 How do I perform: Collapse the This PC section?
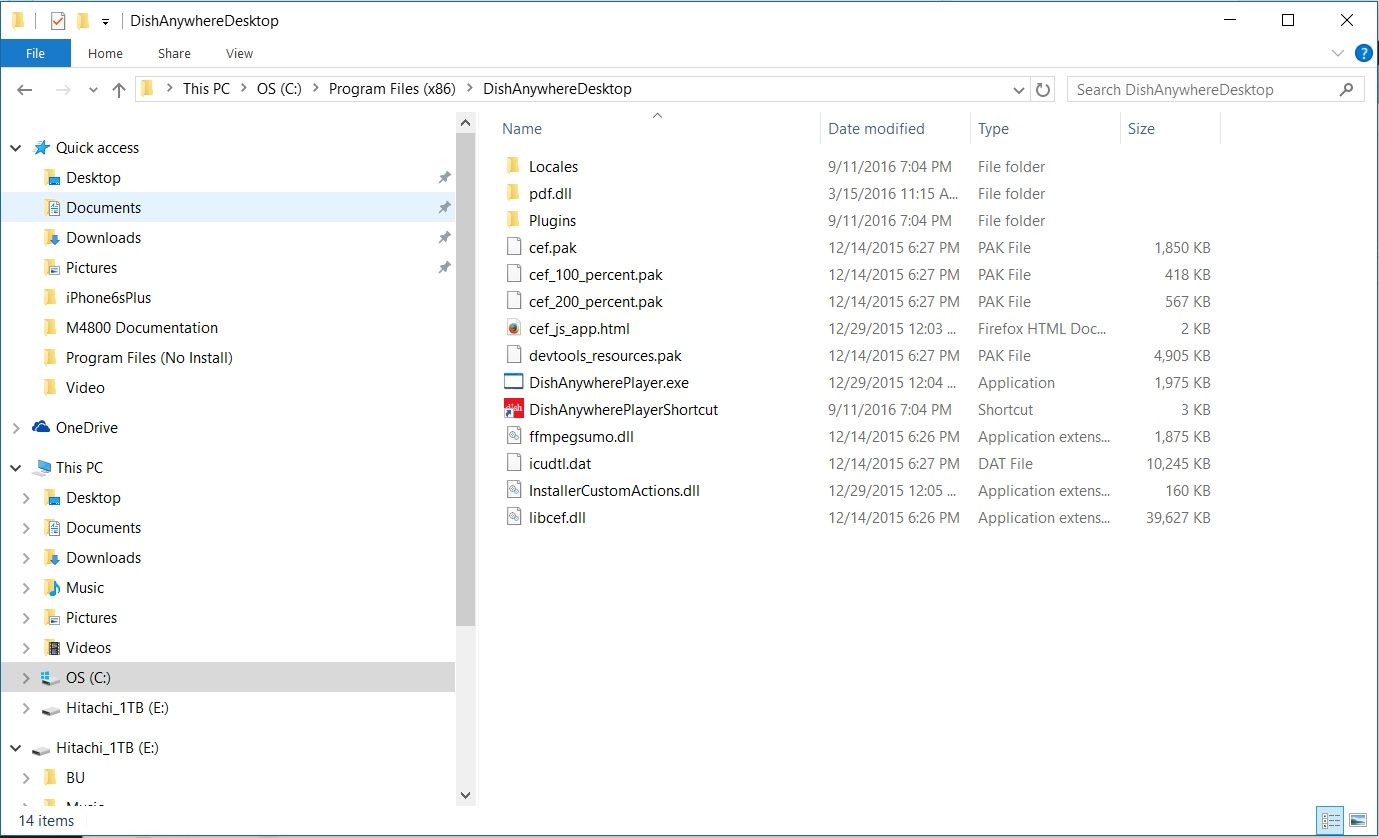[x=15, y=468]
